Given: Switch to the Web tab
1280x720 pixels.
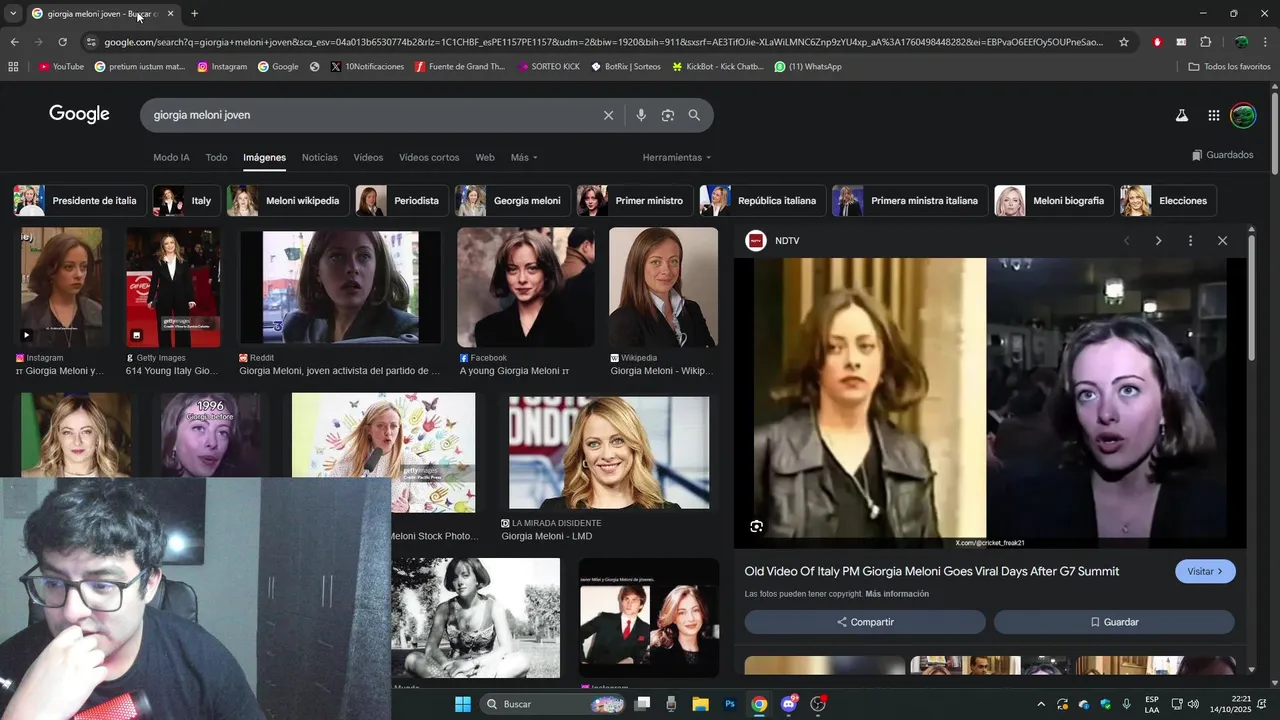Looking at the screenshot, I should [485, 158].
